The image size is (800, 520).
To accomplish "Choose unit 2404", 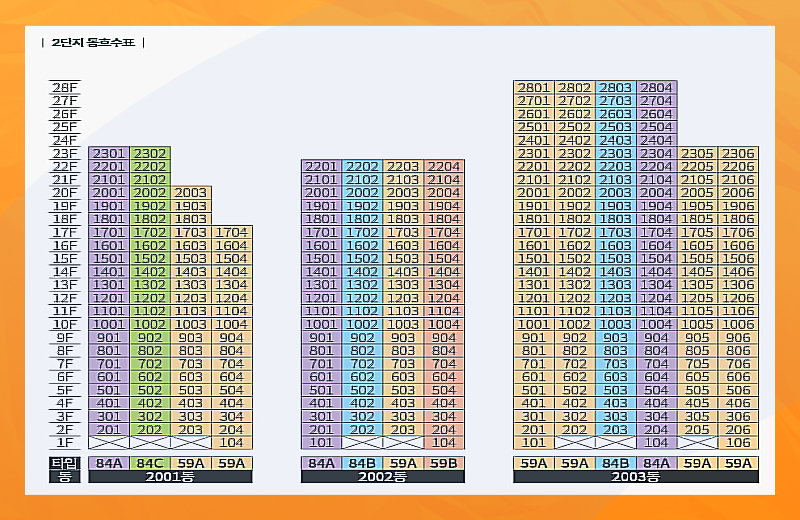I will pos(656,140).
